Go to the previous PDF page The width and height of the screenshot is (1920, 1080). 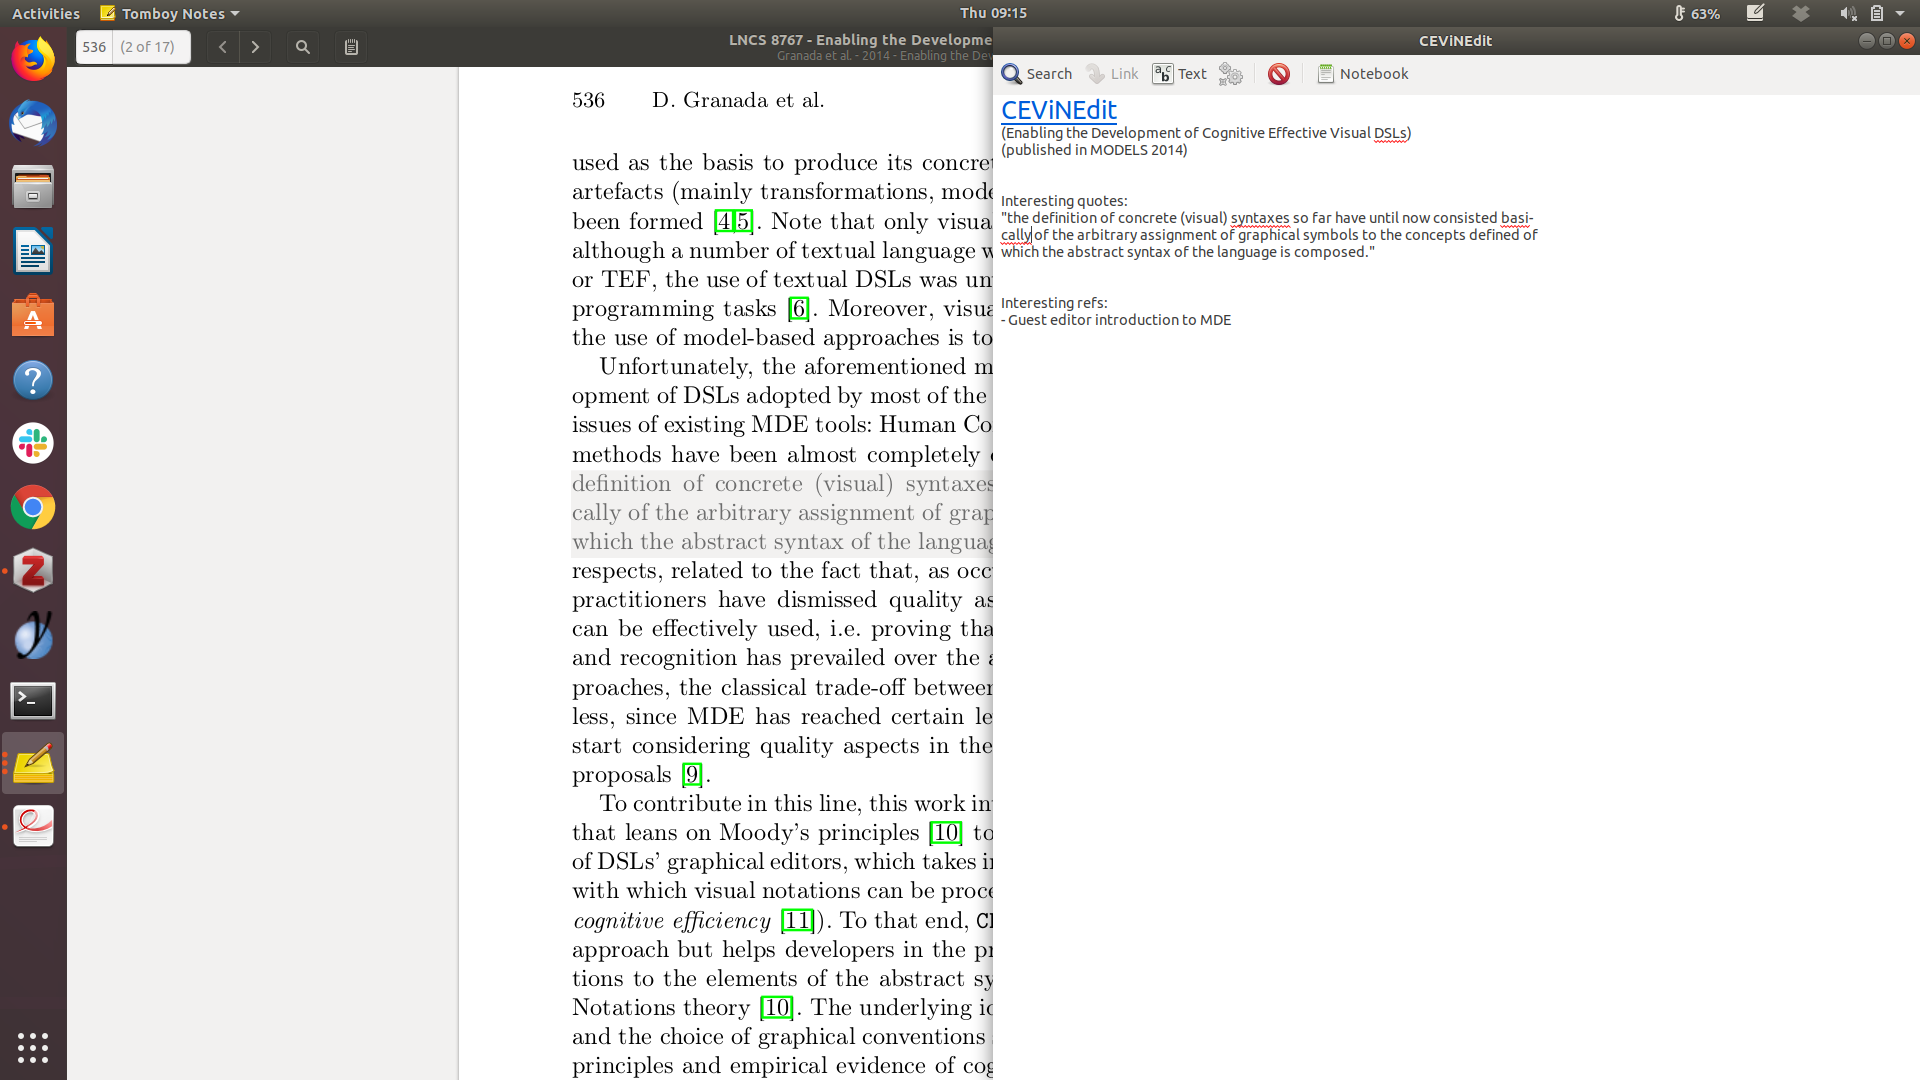(223, 47)
